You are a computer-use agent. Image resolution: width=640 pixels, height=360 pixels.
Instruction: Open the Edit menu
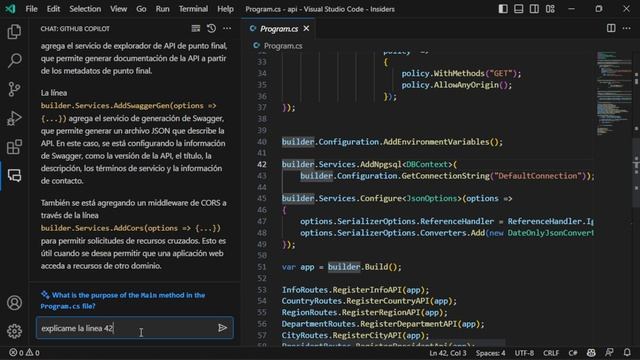[53, 9]
